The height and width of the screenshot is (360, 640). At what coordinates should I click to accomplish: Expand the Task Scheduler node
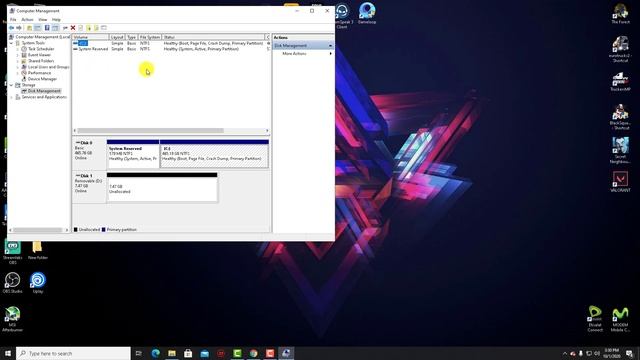(x=18, y=49)
